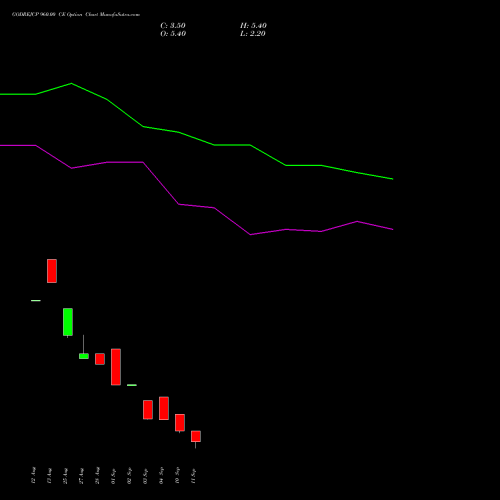Viewport: 500px width, 500px height.
Task: Click the red candle above 04 Sep
Action: 164,408
